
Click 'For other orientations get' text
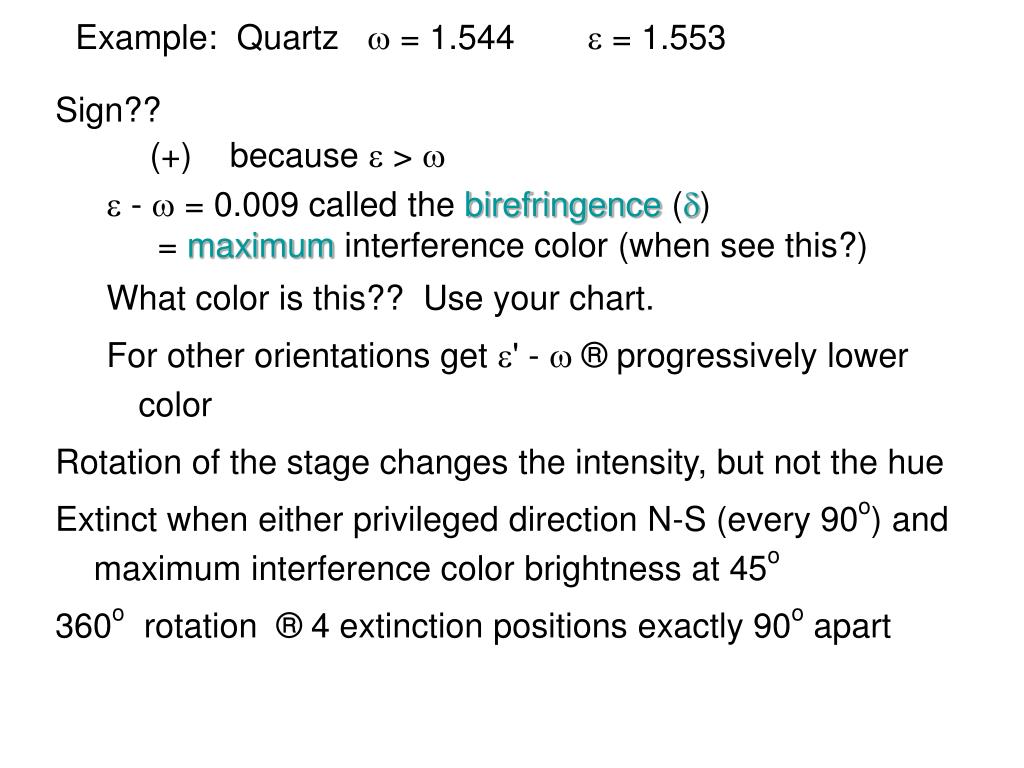pos(297,357)
